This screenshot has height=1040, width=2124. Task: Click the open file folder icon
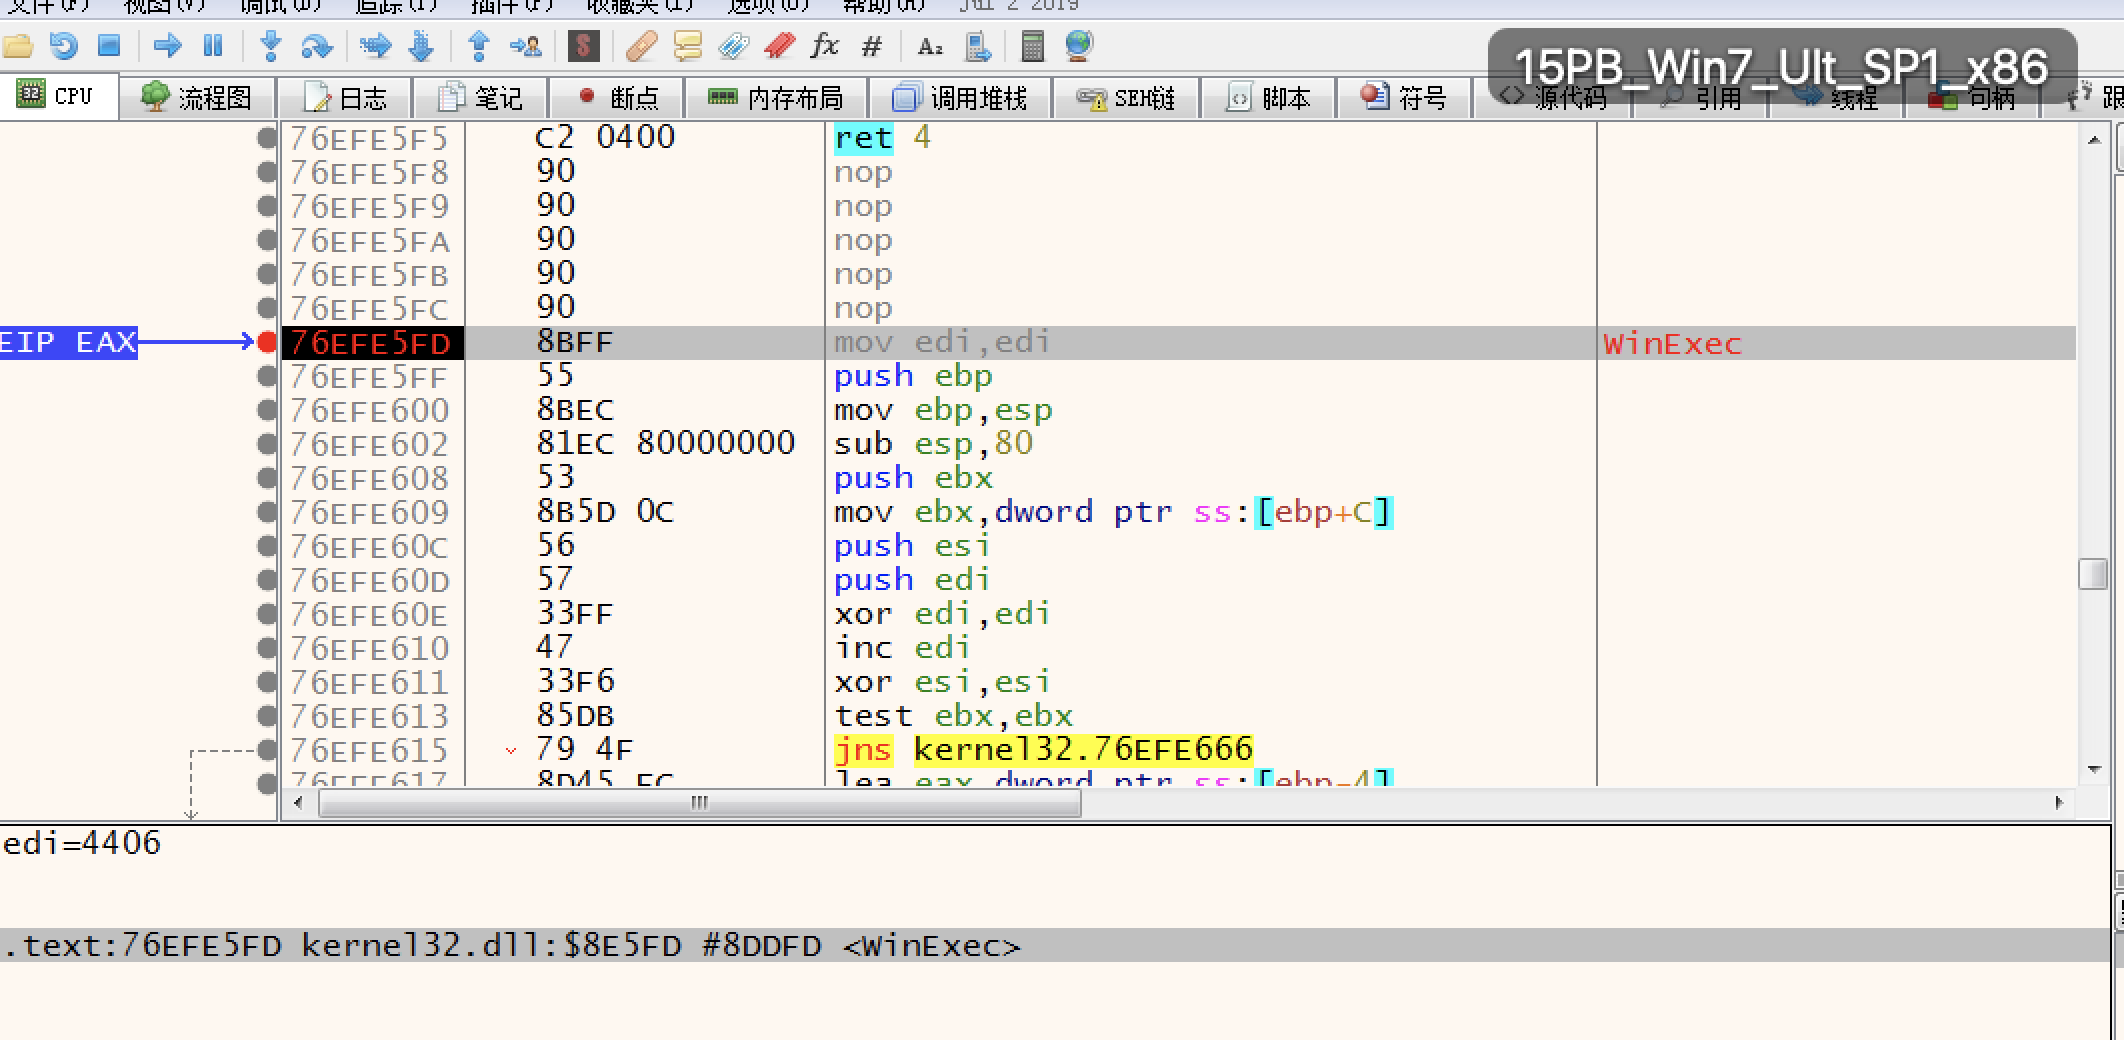18,46
